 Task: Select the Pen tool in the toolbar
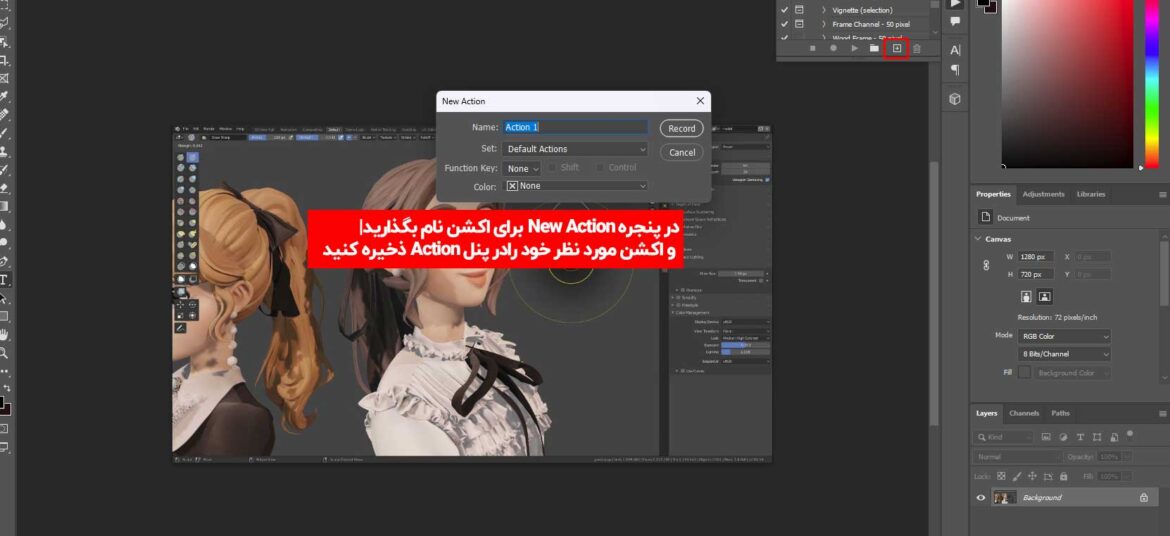tap(4, 261)
